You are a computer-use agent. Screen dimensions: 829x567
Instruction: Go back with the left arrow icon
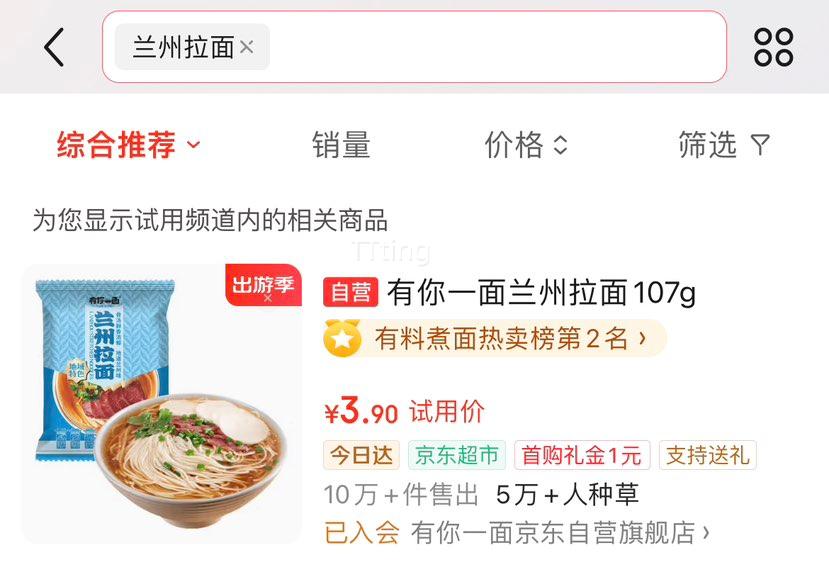54,48
